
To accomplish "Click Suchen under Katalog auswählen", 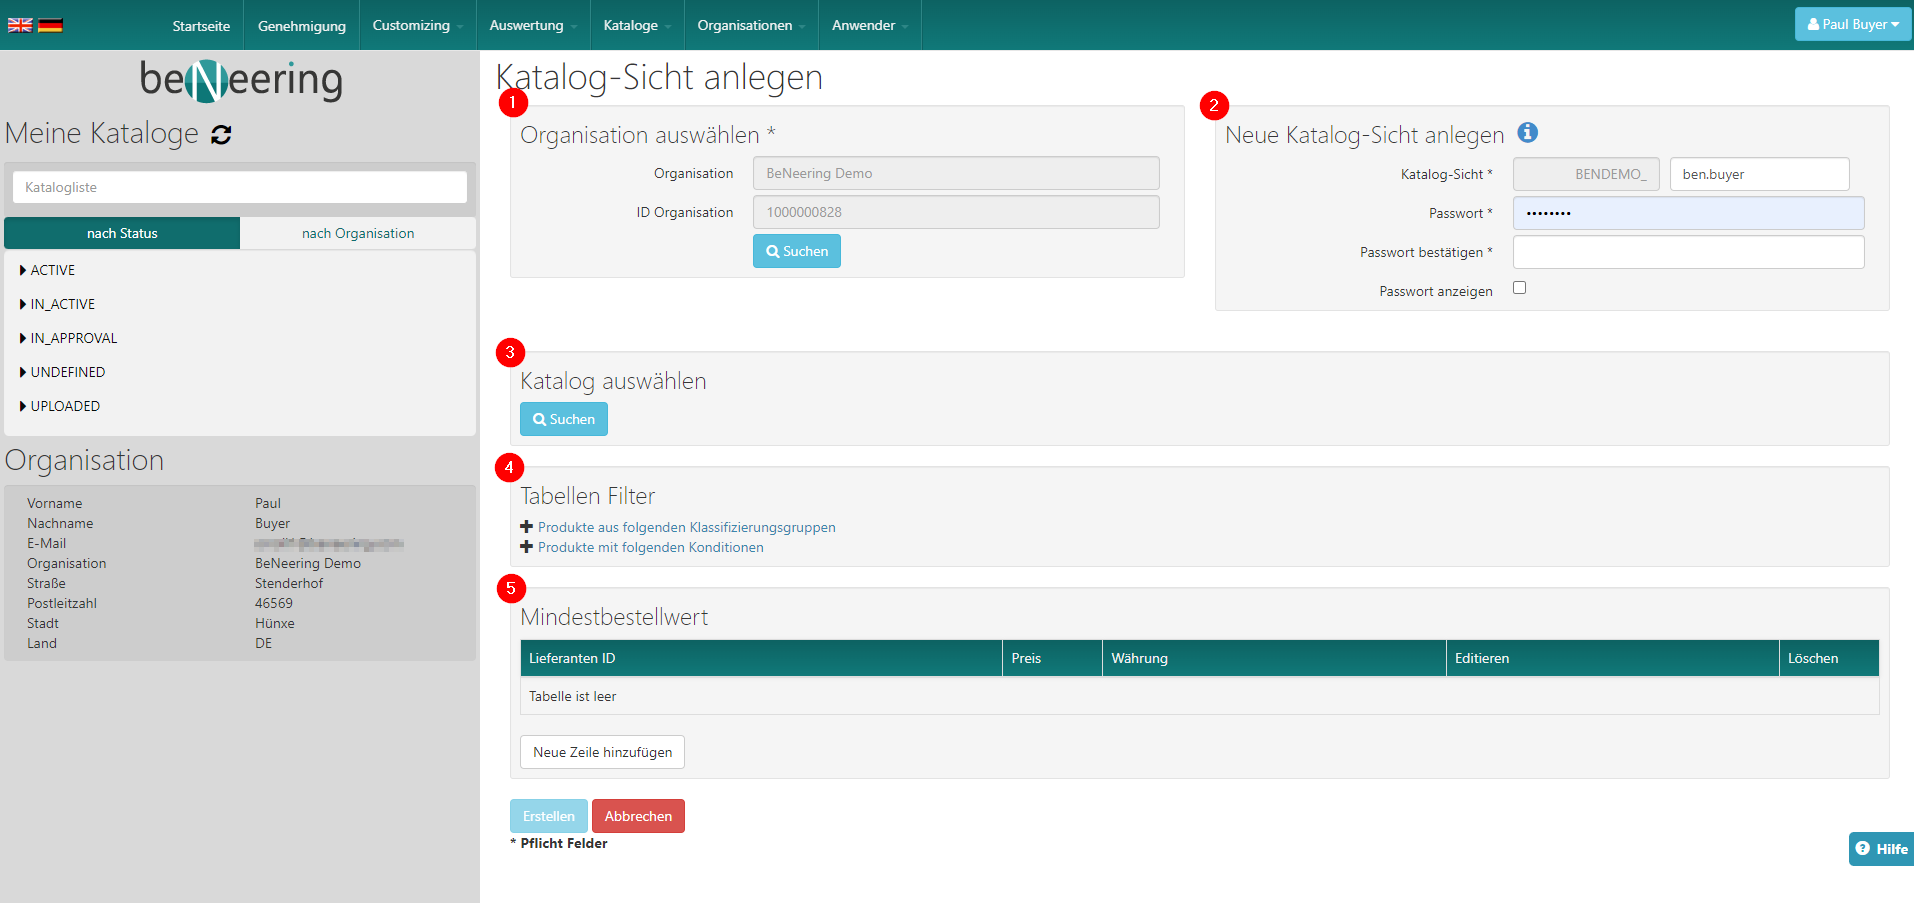I will click(563, 419).
